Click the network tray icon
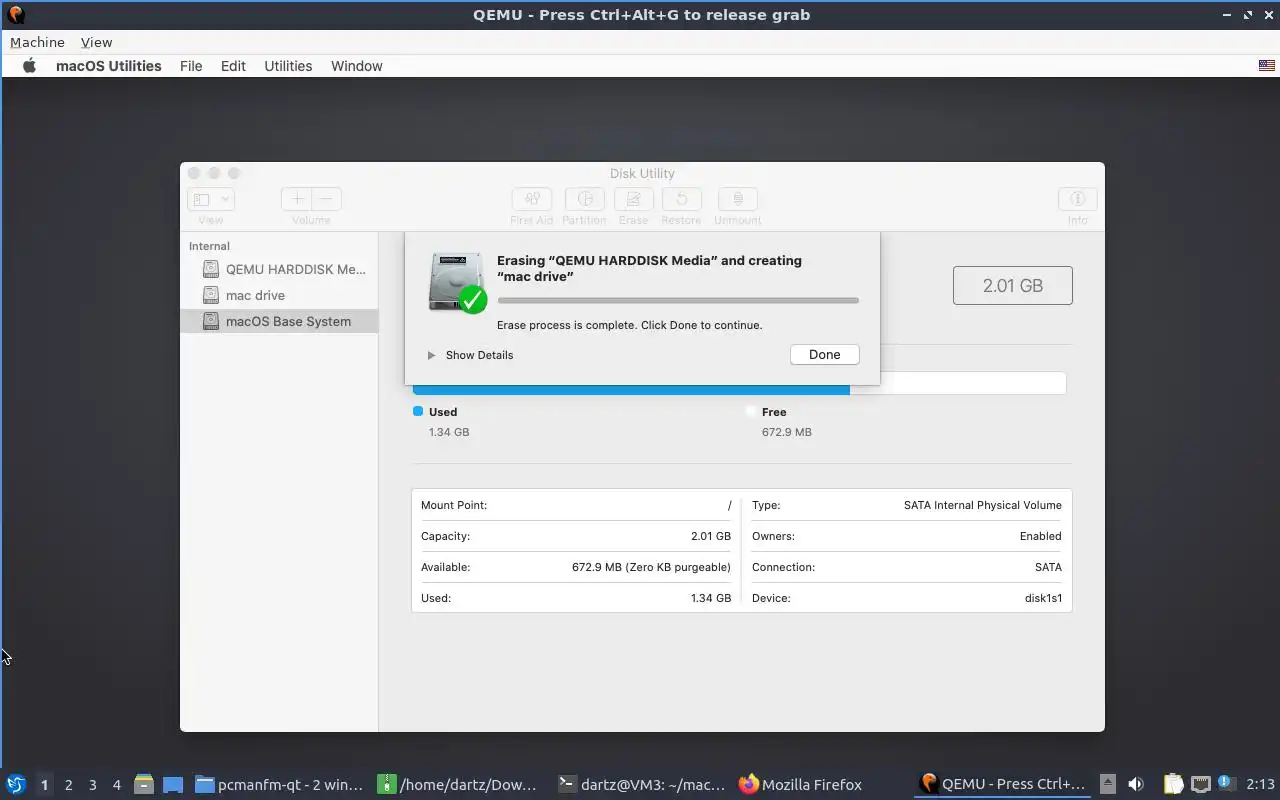The image size is (1280, 800). [x=1200, y=784]
